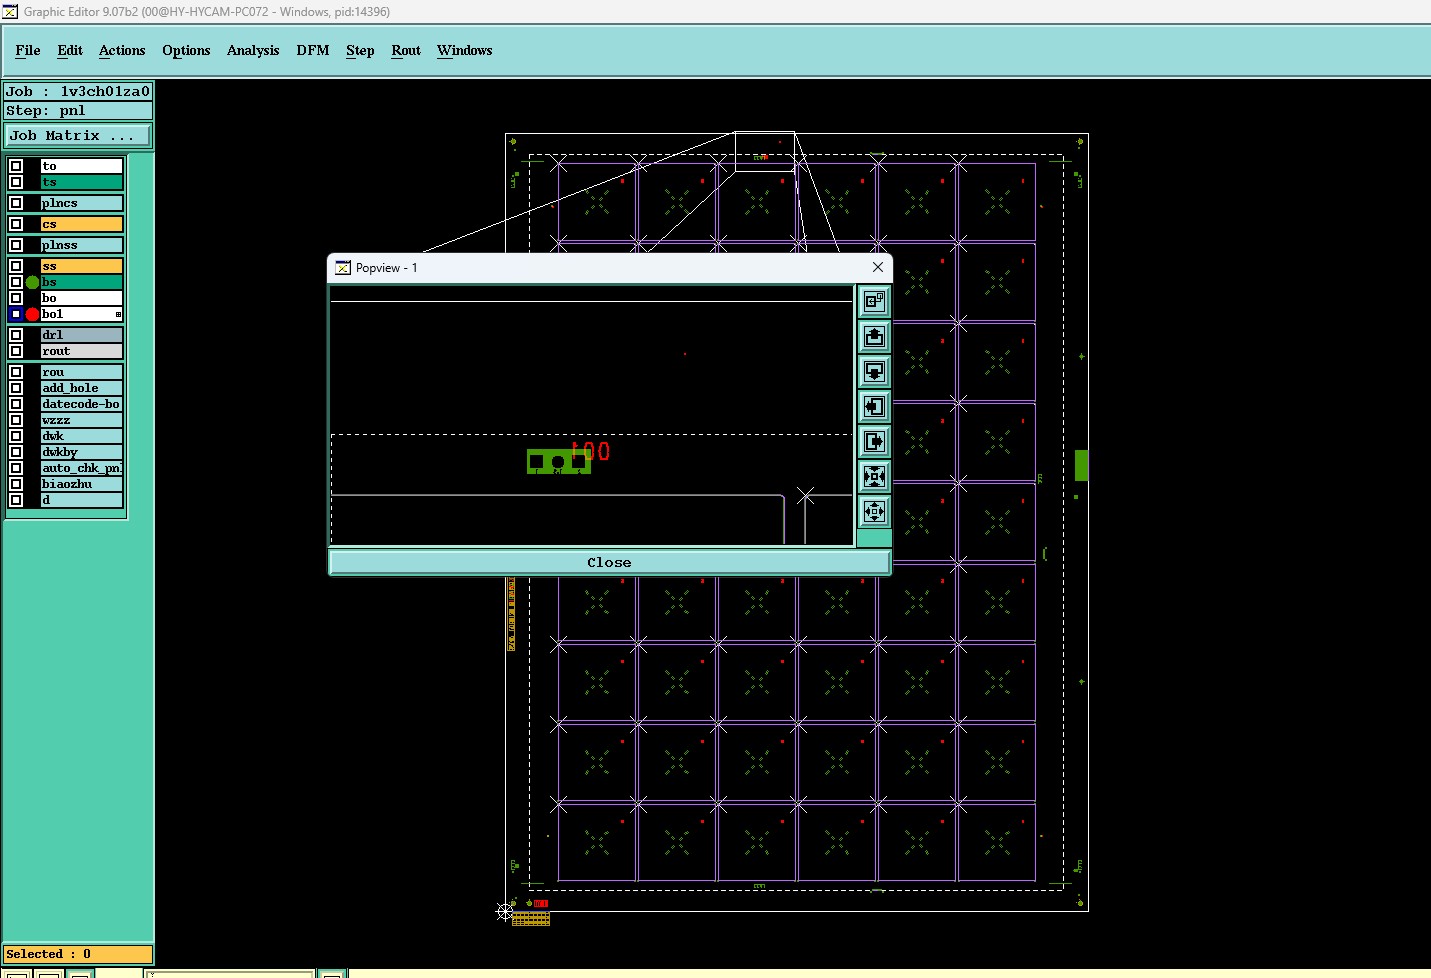Toggle the checkbox for layer dwkby
The height and width of the screenshot is (978, 1431).
tap(16, 452)
